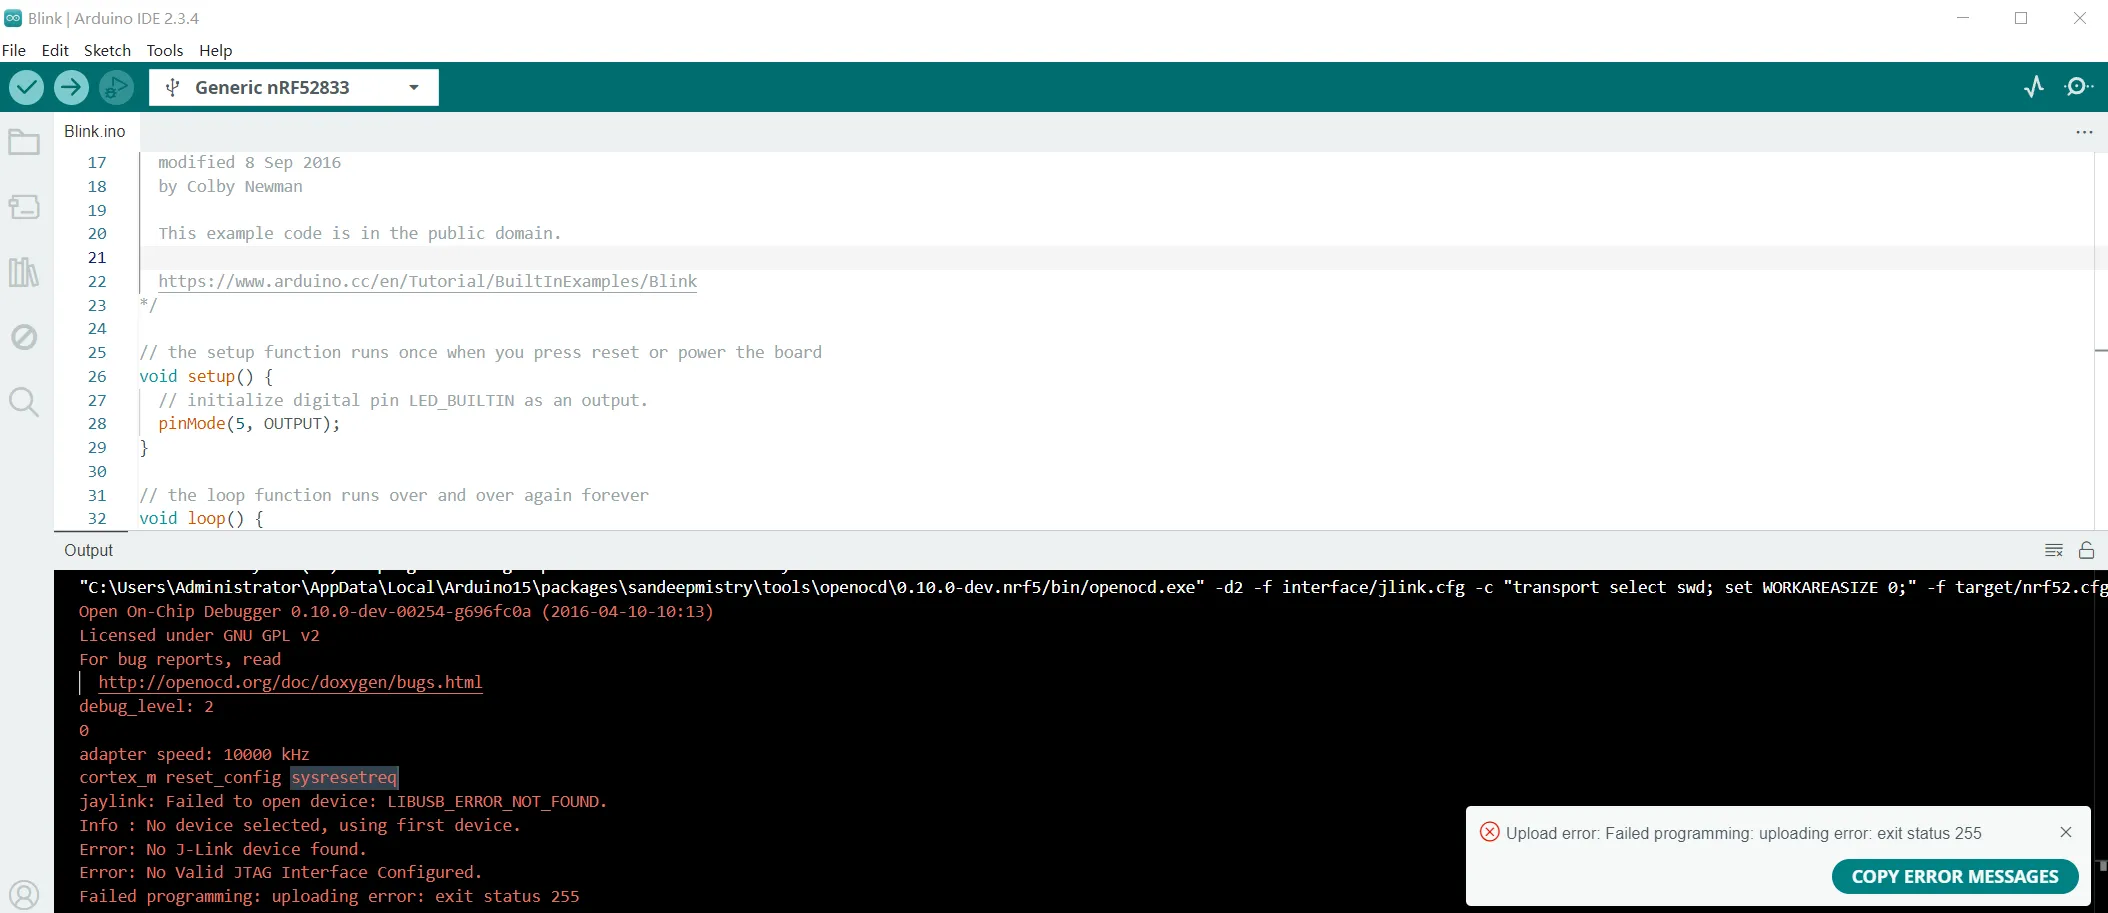Open the openocd.org bugs.html link
The height and width of the screenshot is (913, 2108).
290,683
